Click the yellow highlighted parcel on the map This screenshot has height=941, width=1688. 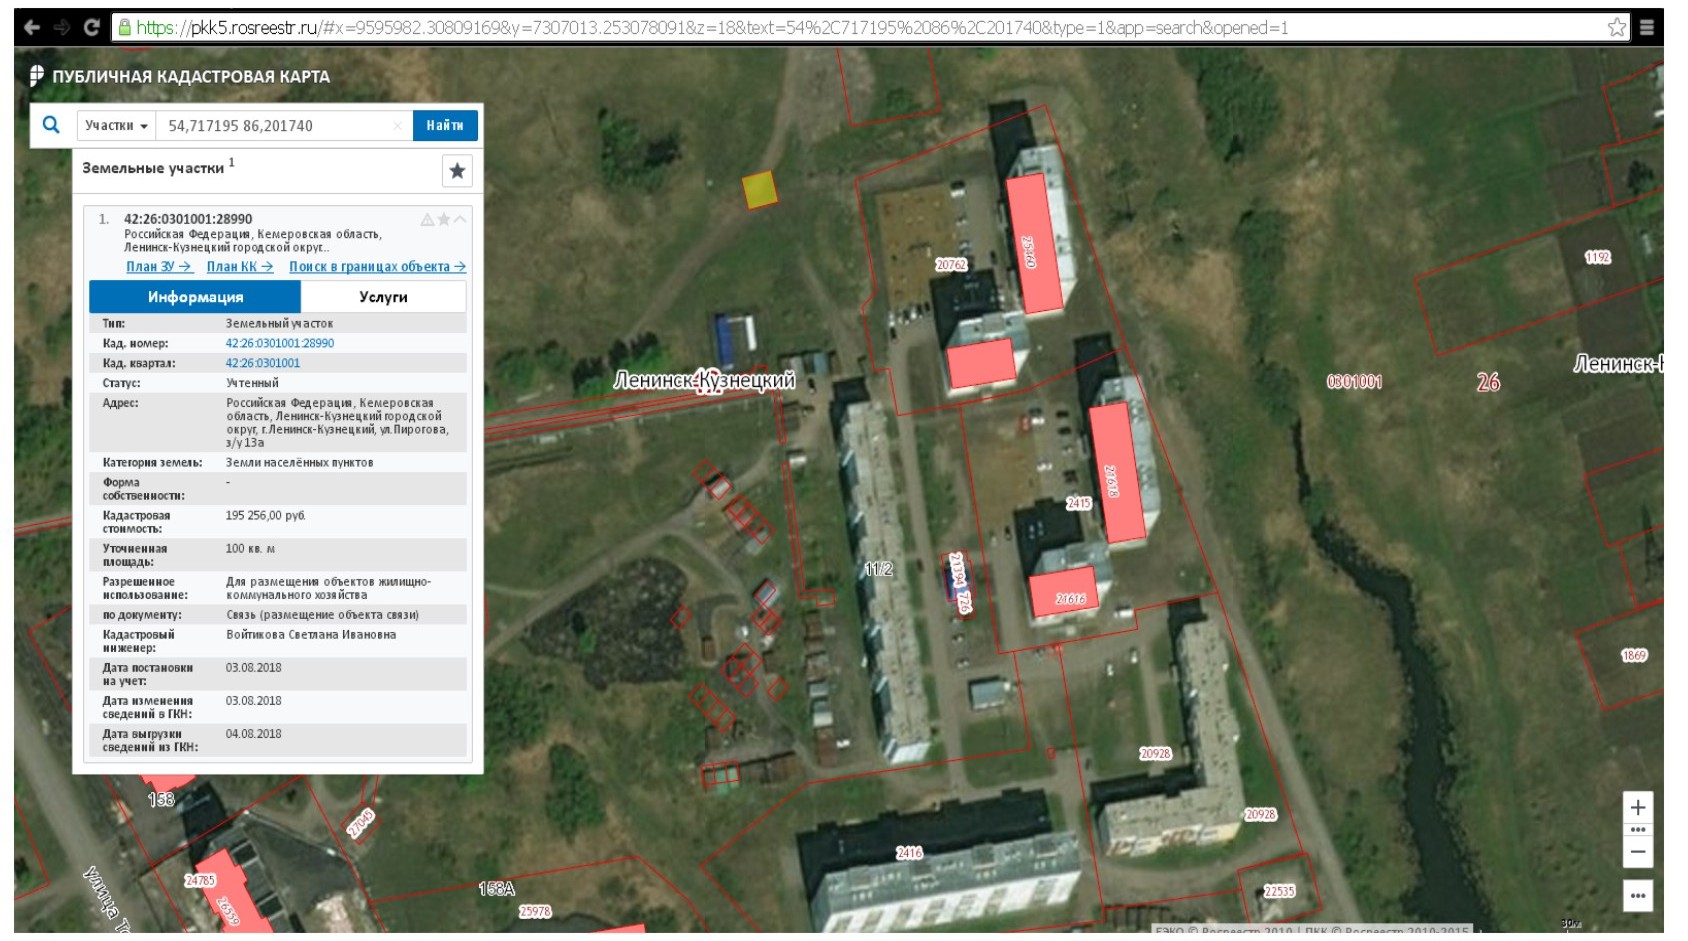[759, 190]
